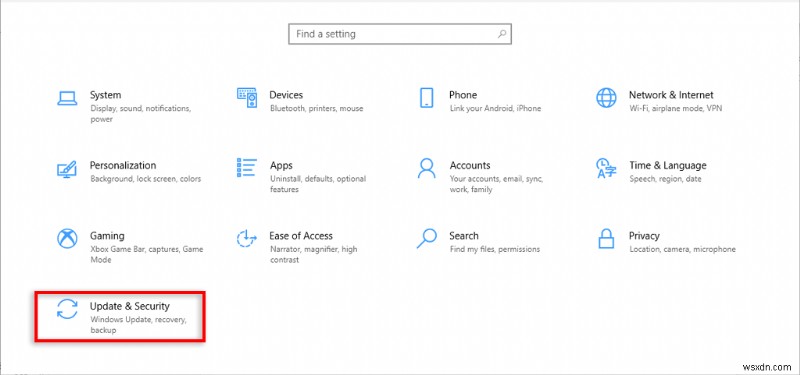This screenshot has height=375, width=800.
Task: Click 'Find my files, permissions' text
Action: pos(494,249)
